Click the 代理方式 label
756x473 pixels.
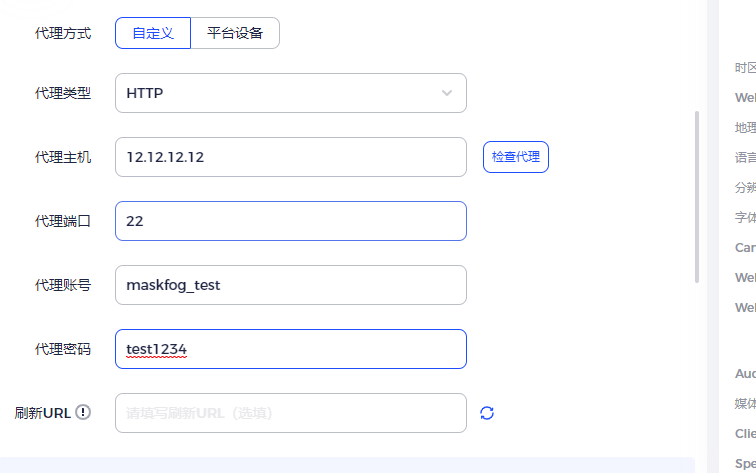[x=63, y=33]
